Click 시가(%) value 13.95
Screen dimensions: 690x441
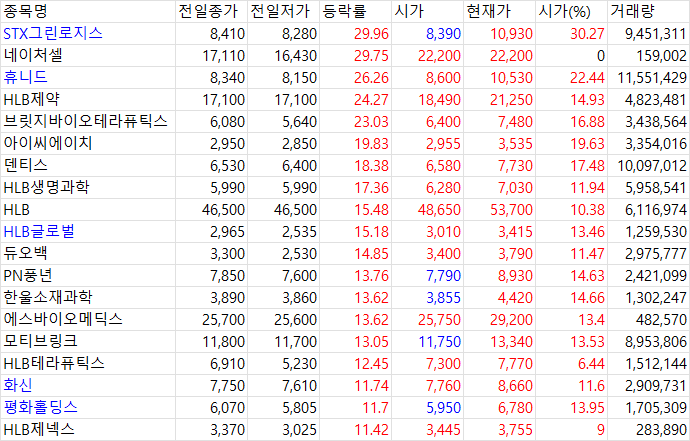[x=587, y=408]
